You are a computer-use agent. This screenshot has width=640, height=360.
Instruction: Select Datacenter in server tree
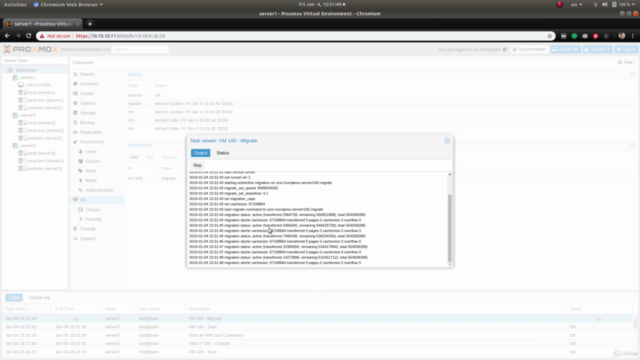click(x=26, y=70)
